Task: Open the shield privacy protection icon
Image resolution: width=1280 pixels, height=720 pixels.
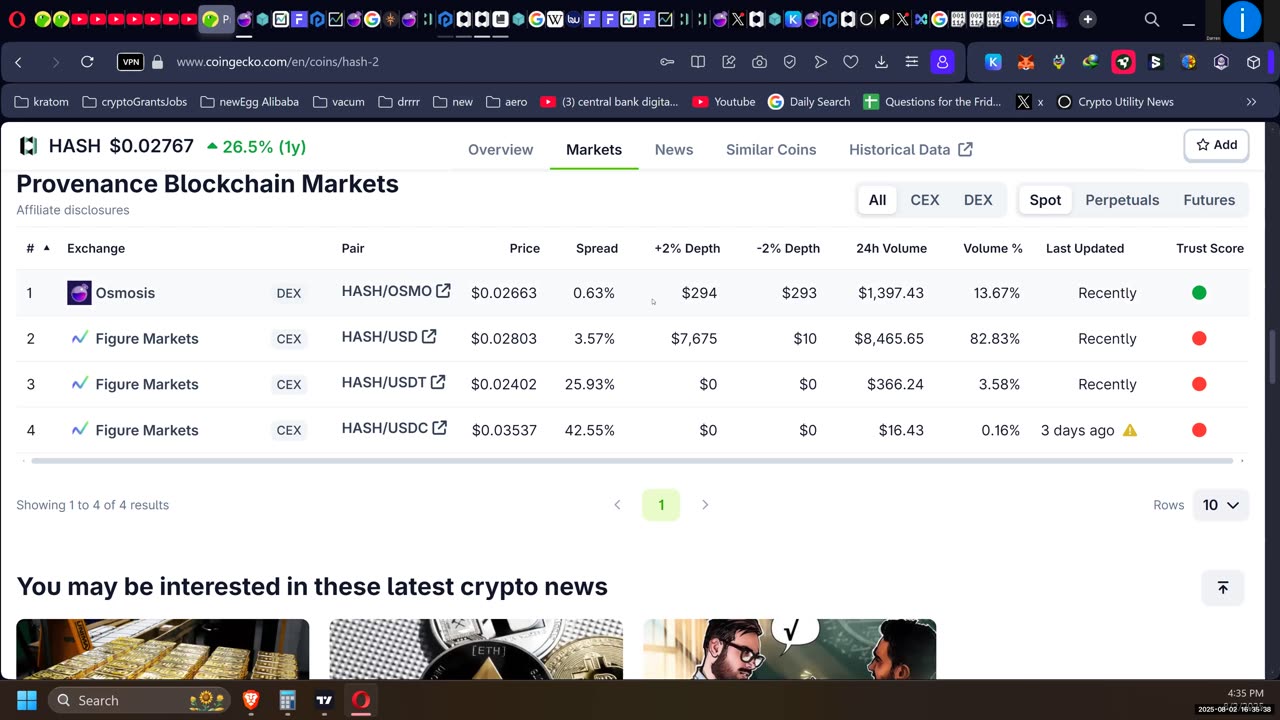Action: [790, 62]
